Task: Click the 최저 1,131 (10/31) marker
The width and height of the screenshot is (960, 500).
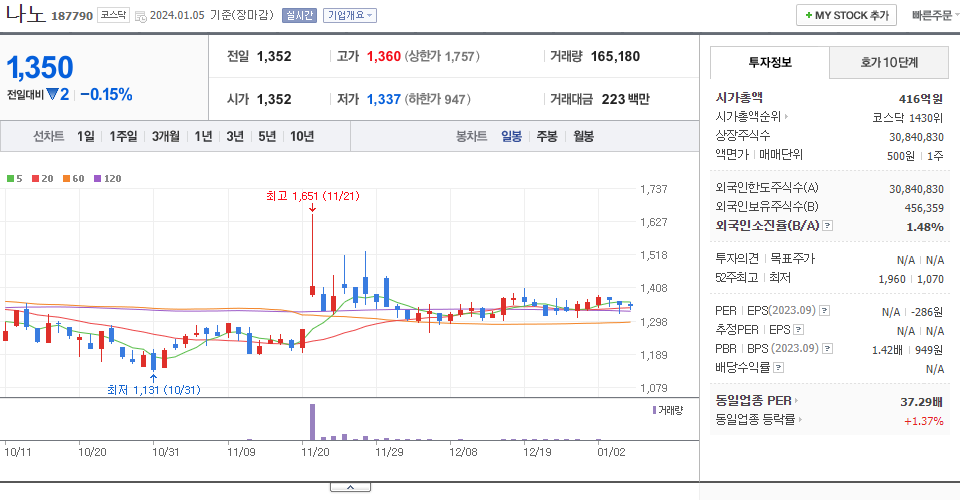Action: pyautogui.click(x=154, y=390)
